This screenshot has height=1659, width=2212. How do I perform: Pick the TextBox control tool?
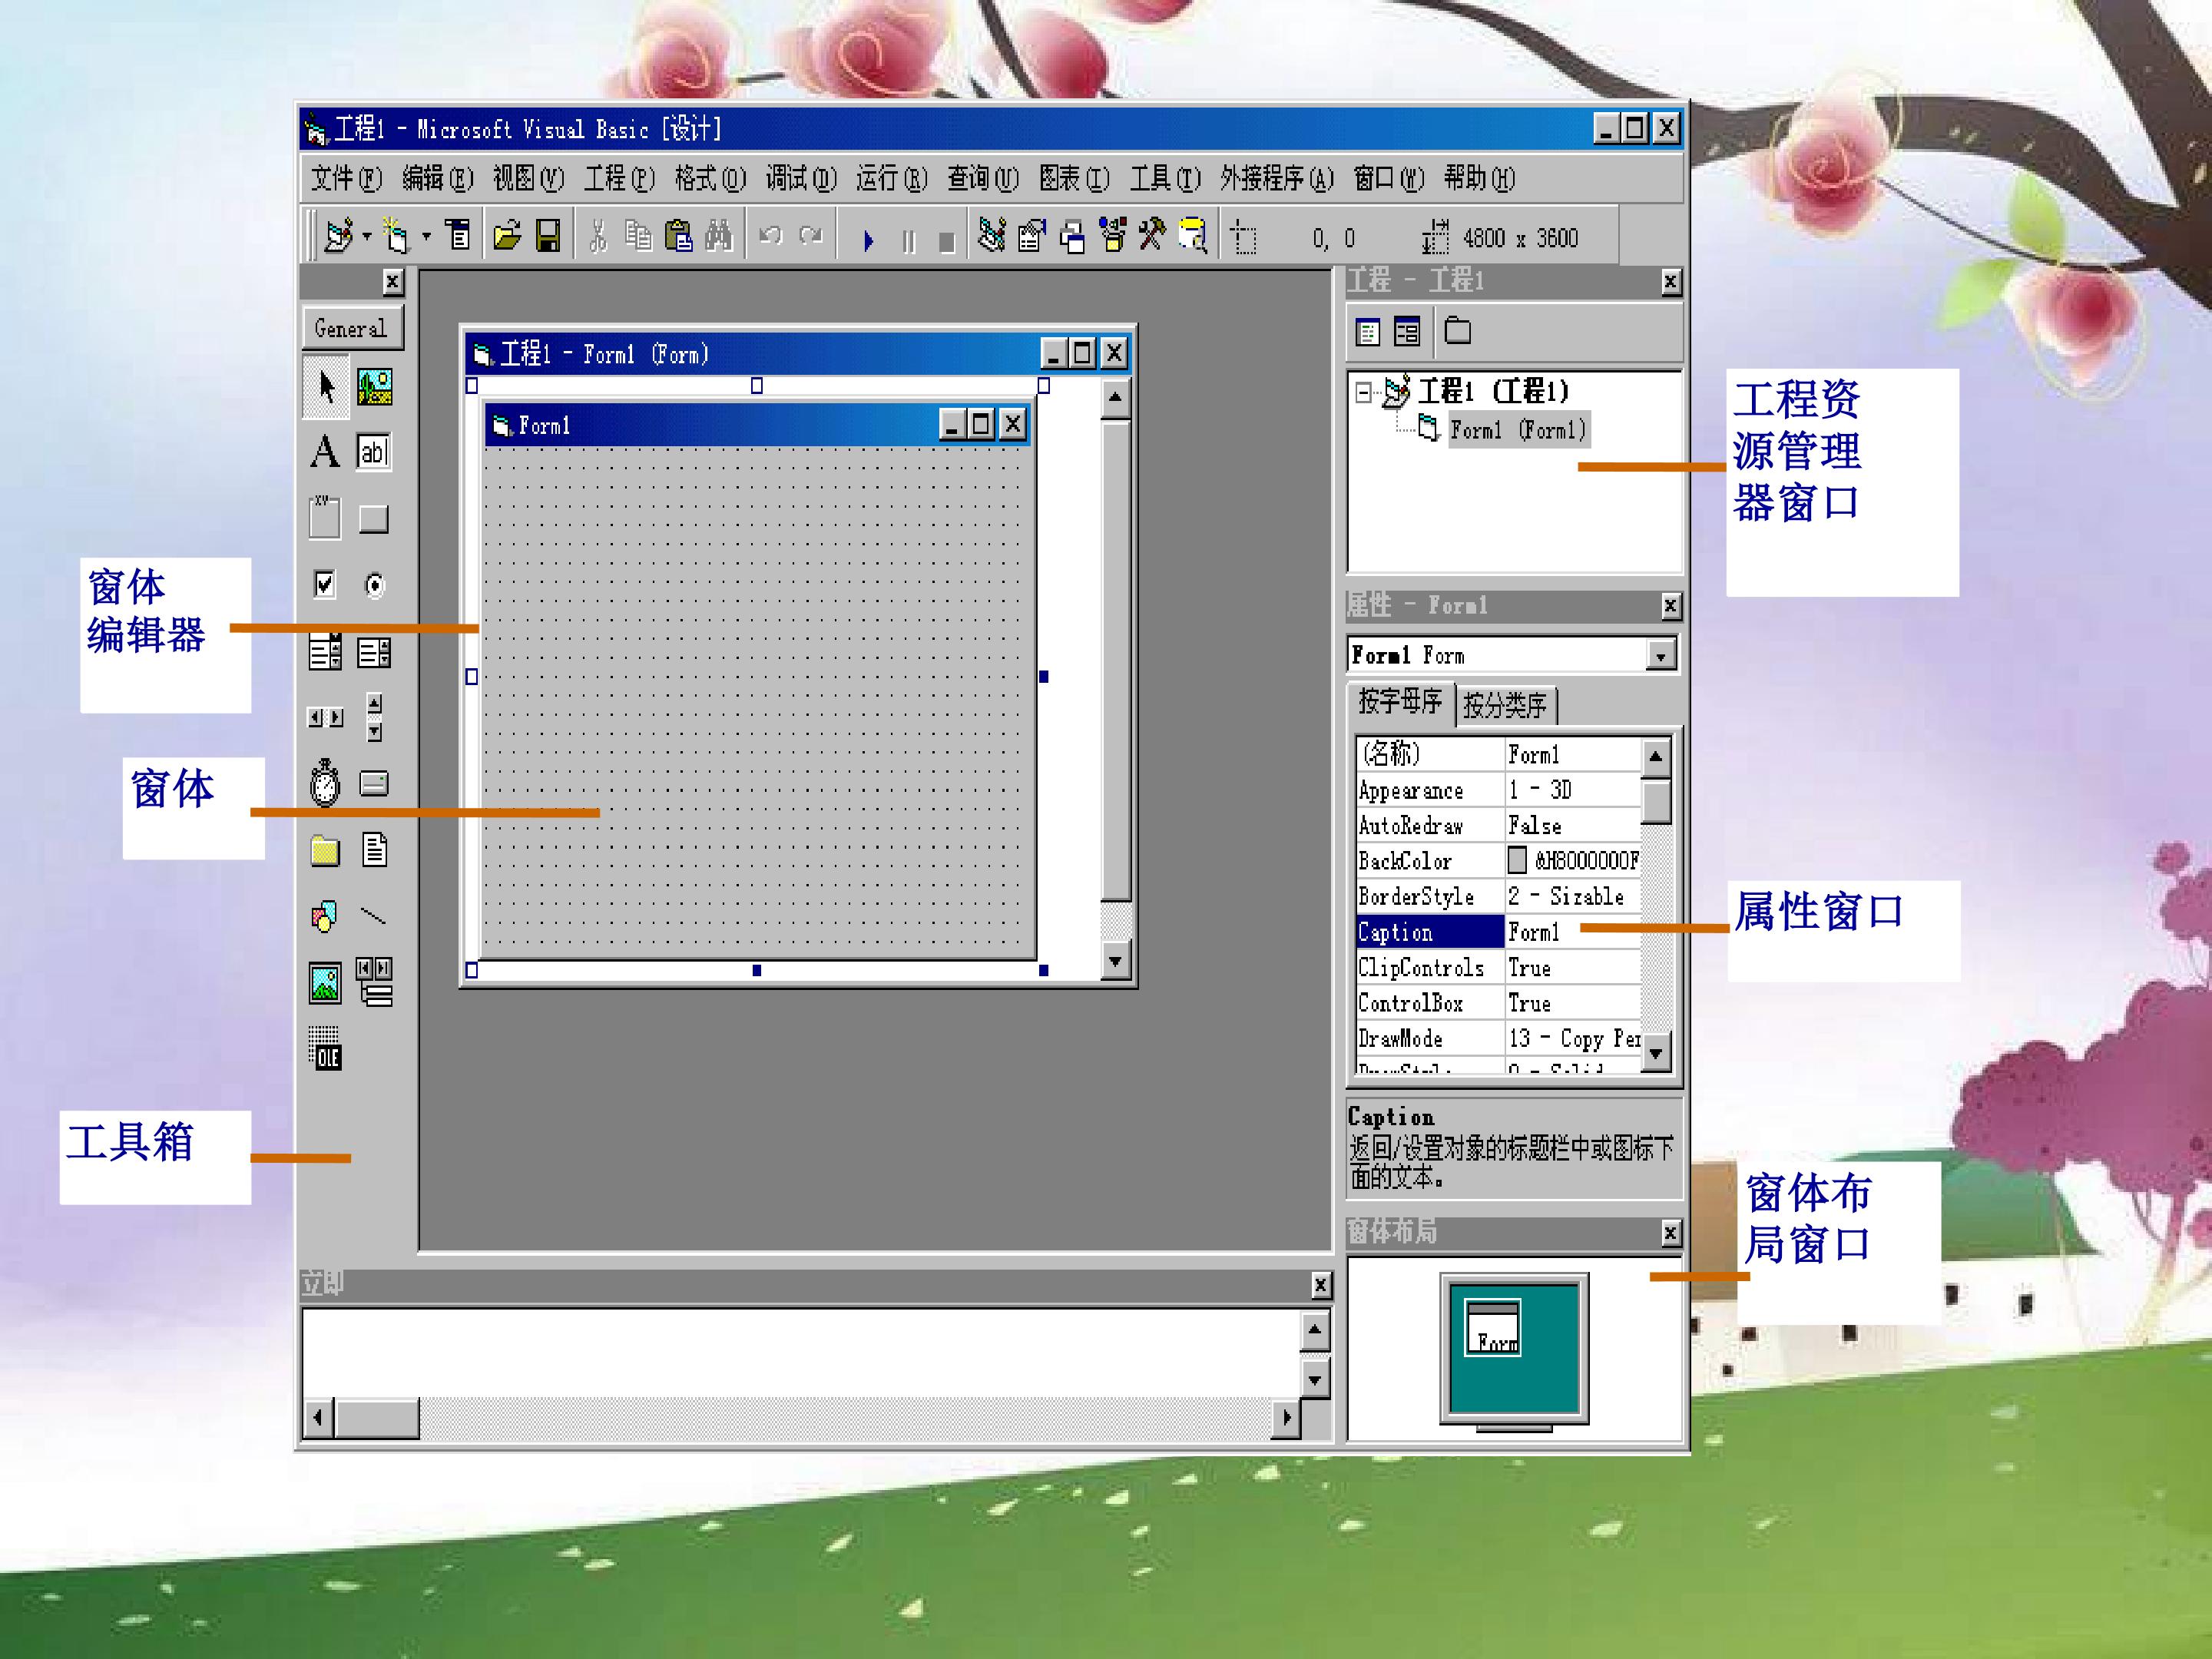tap(373, 451)
